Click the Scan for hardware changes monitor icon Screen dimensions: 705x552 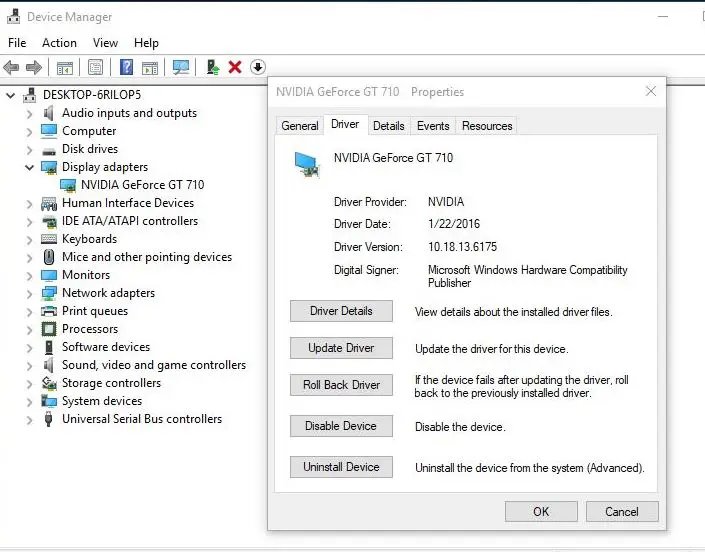tap(181, 67)
